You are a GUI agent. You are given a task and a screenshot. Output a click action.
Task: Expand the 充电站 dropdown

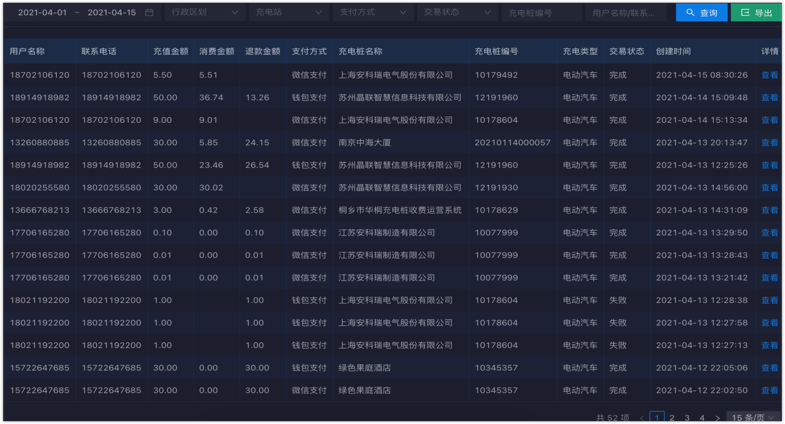[288, 12]
